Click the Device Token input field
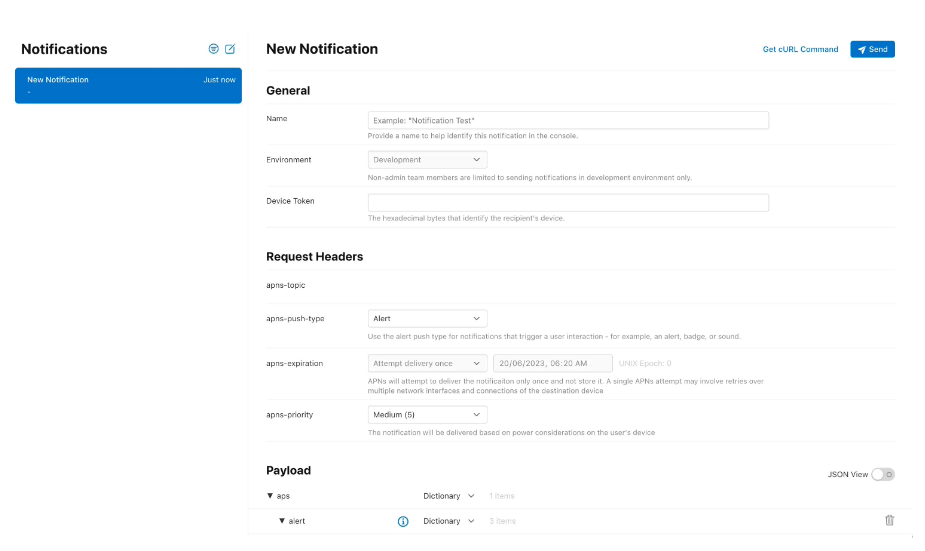Viewport: 925px width, 551px height. coord(568,202)
